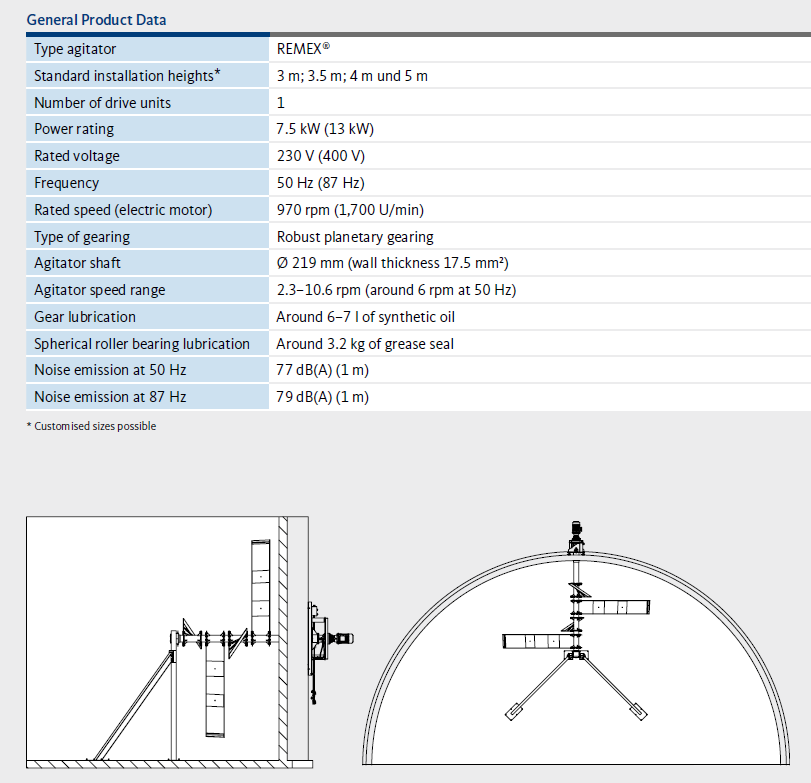Select the 3.2 kg grease seal value
Viewport: 811px width, 783px height.
pyautogui.click(x=365, y=344)
